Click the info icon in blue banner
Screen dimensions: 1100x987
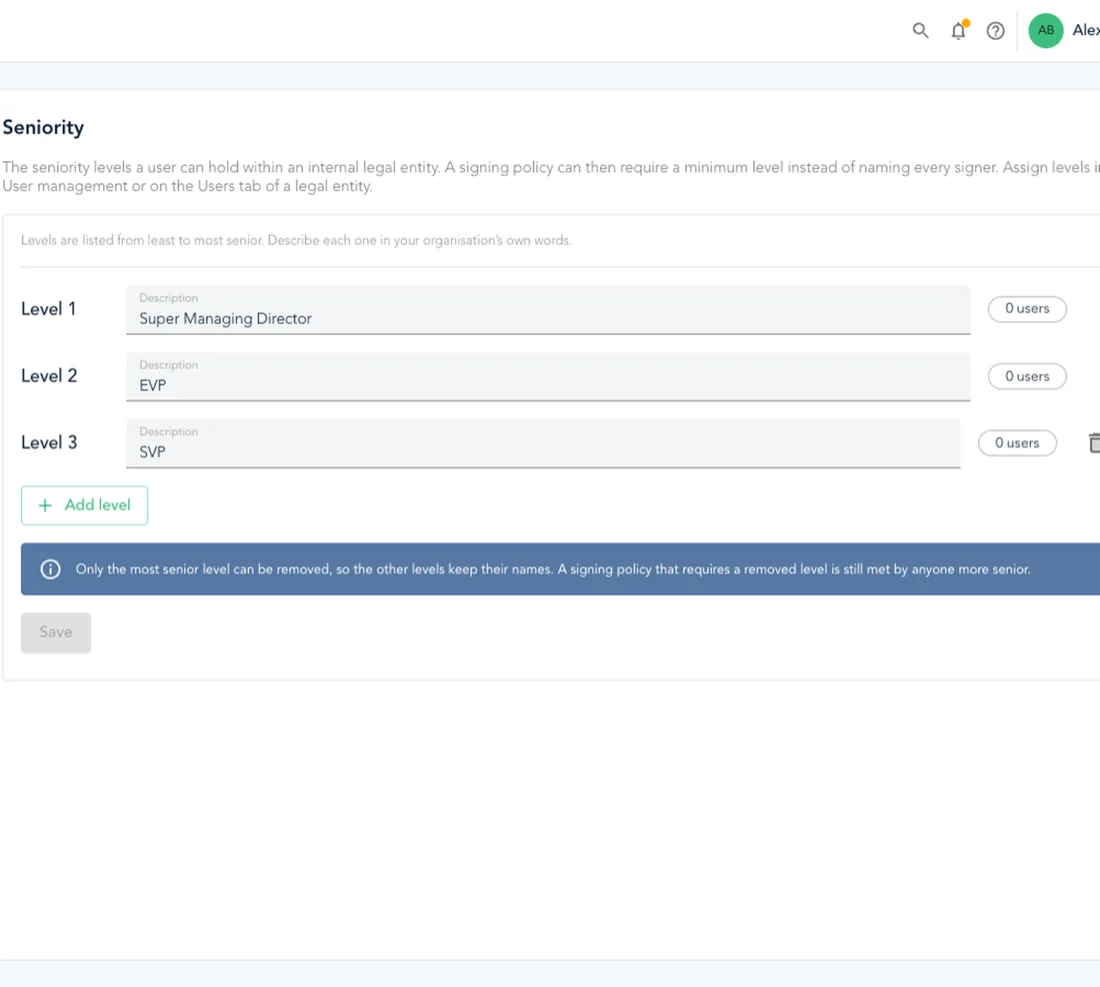tap(51, 569)
